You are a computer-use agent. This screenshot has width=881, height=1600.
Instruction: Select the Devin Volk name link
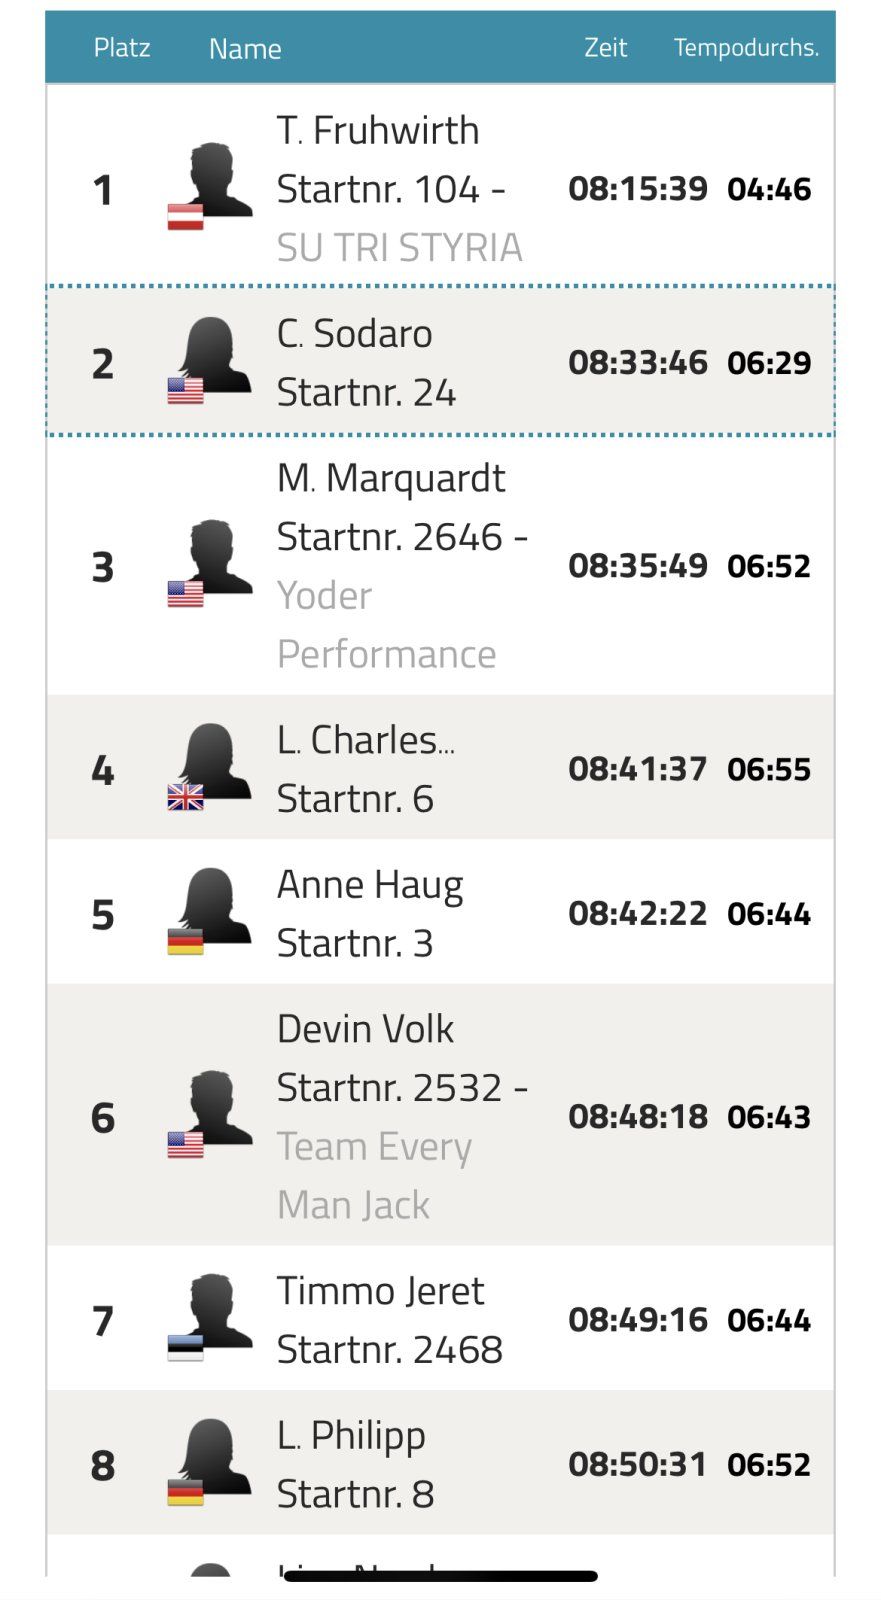365,1029
